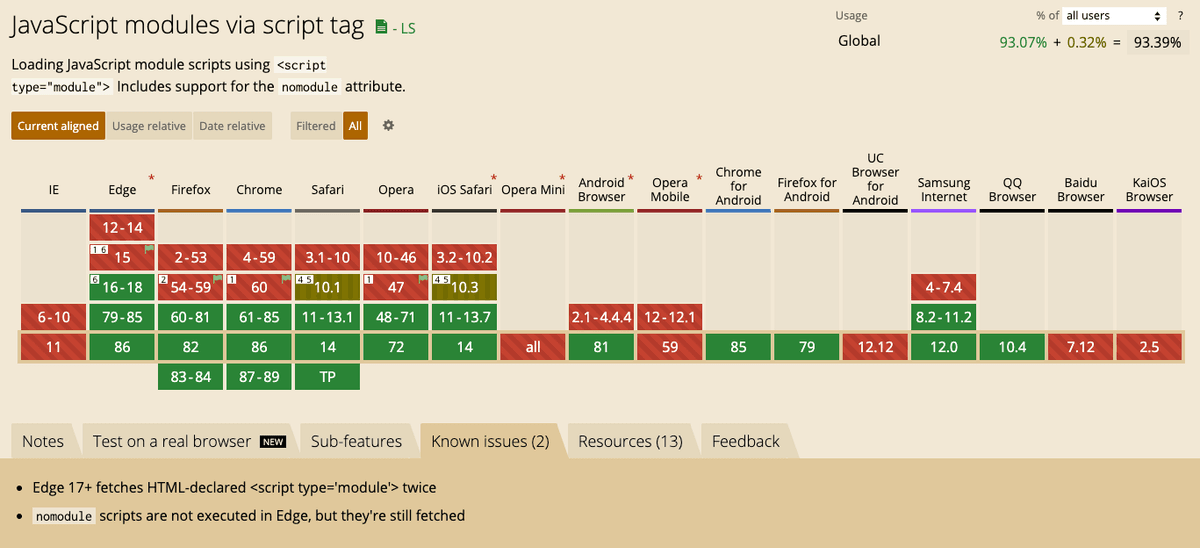This screenshot has height=548, width=1200.
Task: Click the green LS spec document icon
Action: point(381,27)
